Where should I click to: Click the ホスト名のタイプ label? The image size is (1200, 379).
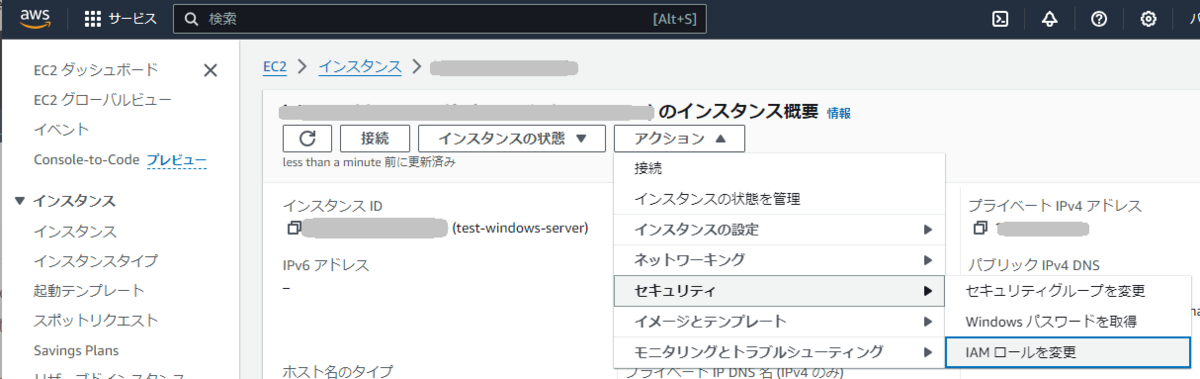point(338,372)
